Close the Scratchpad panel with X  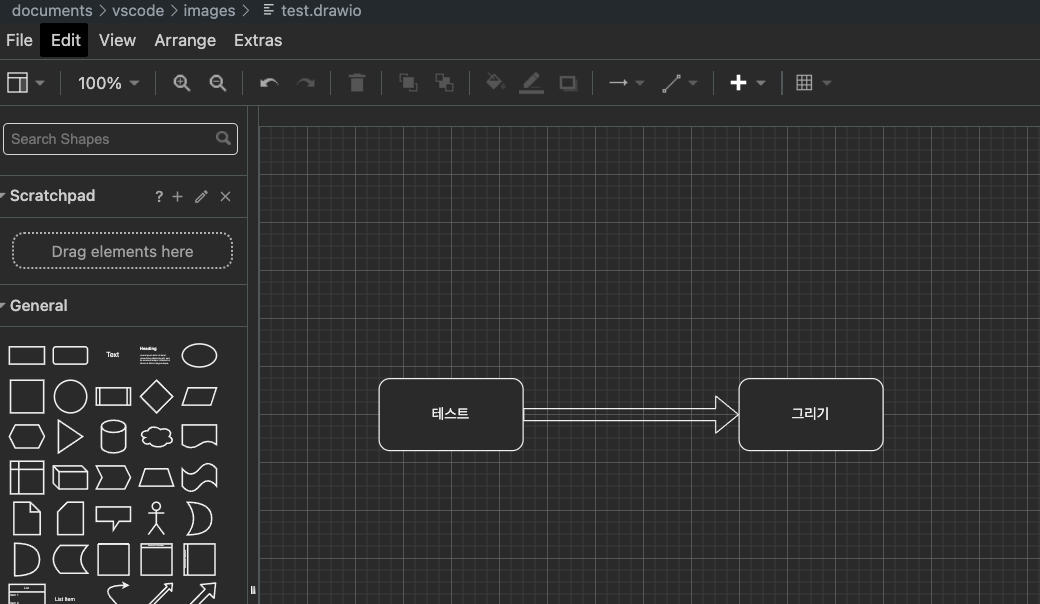coord(225,197)
